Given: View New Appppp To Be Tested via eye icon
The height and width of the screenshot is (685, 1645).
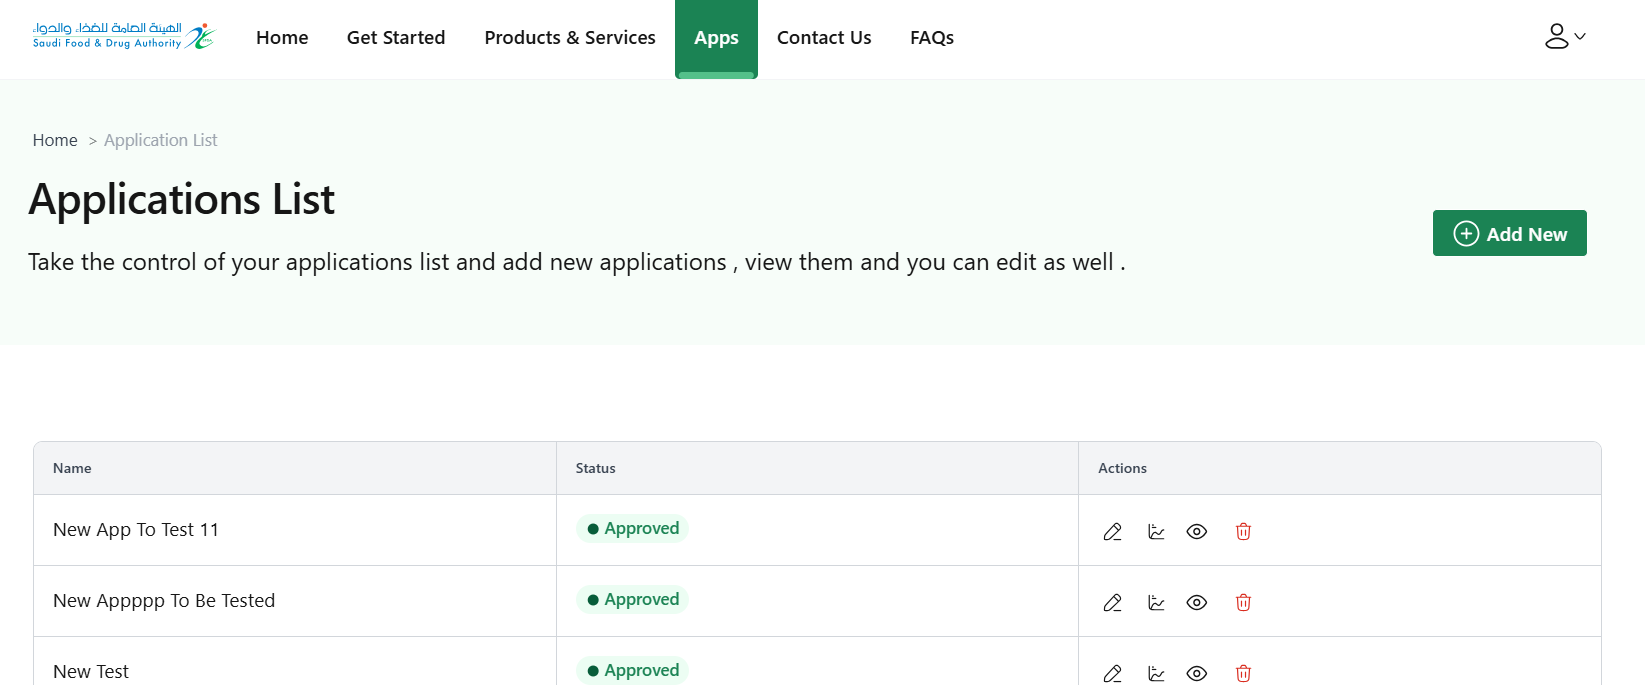Looking at the screenshot, I should point(1196,603).
